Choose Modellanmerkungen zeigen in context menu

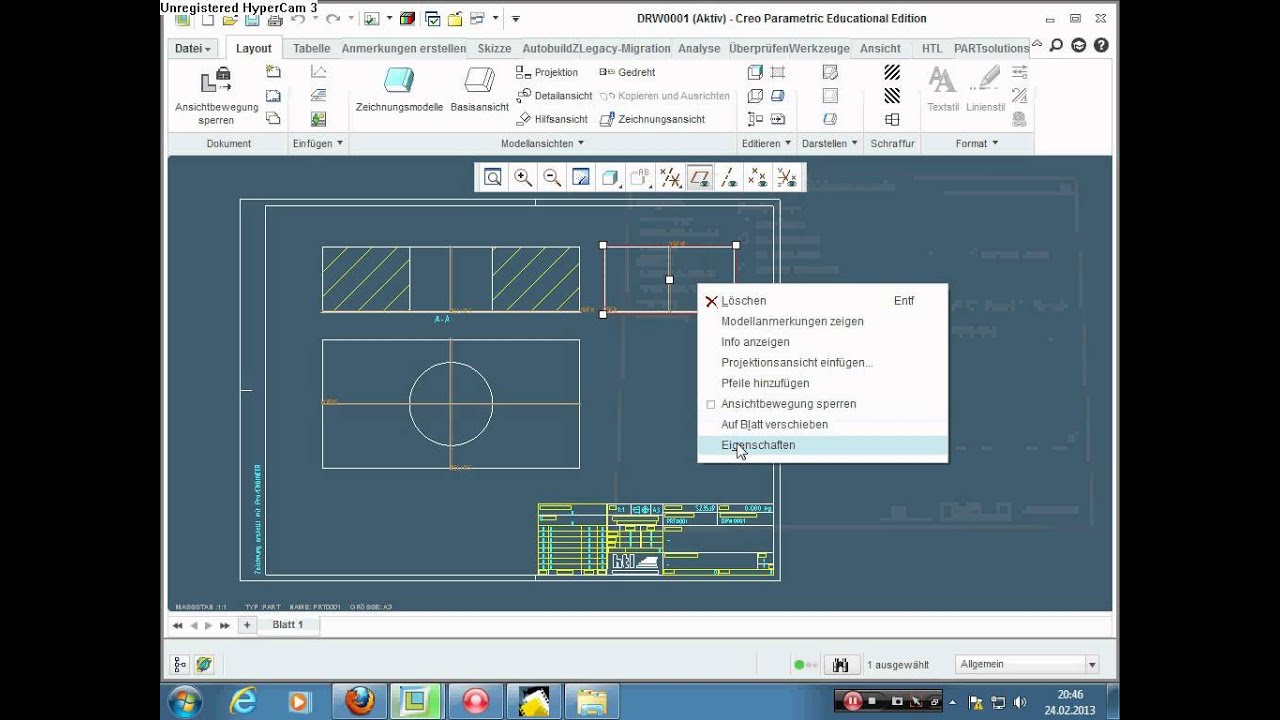point(822,321)
